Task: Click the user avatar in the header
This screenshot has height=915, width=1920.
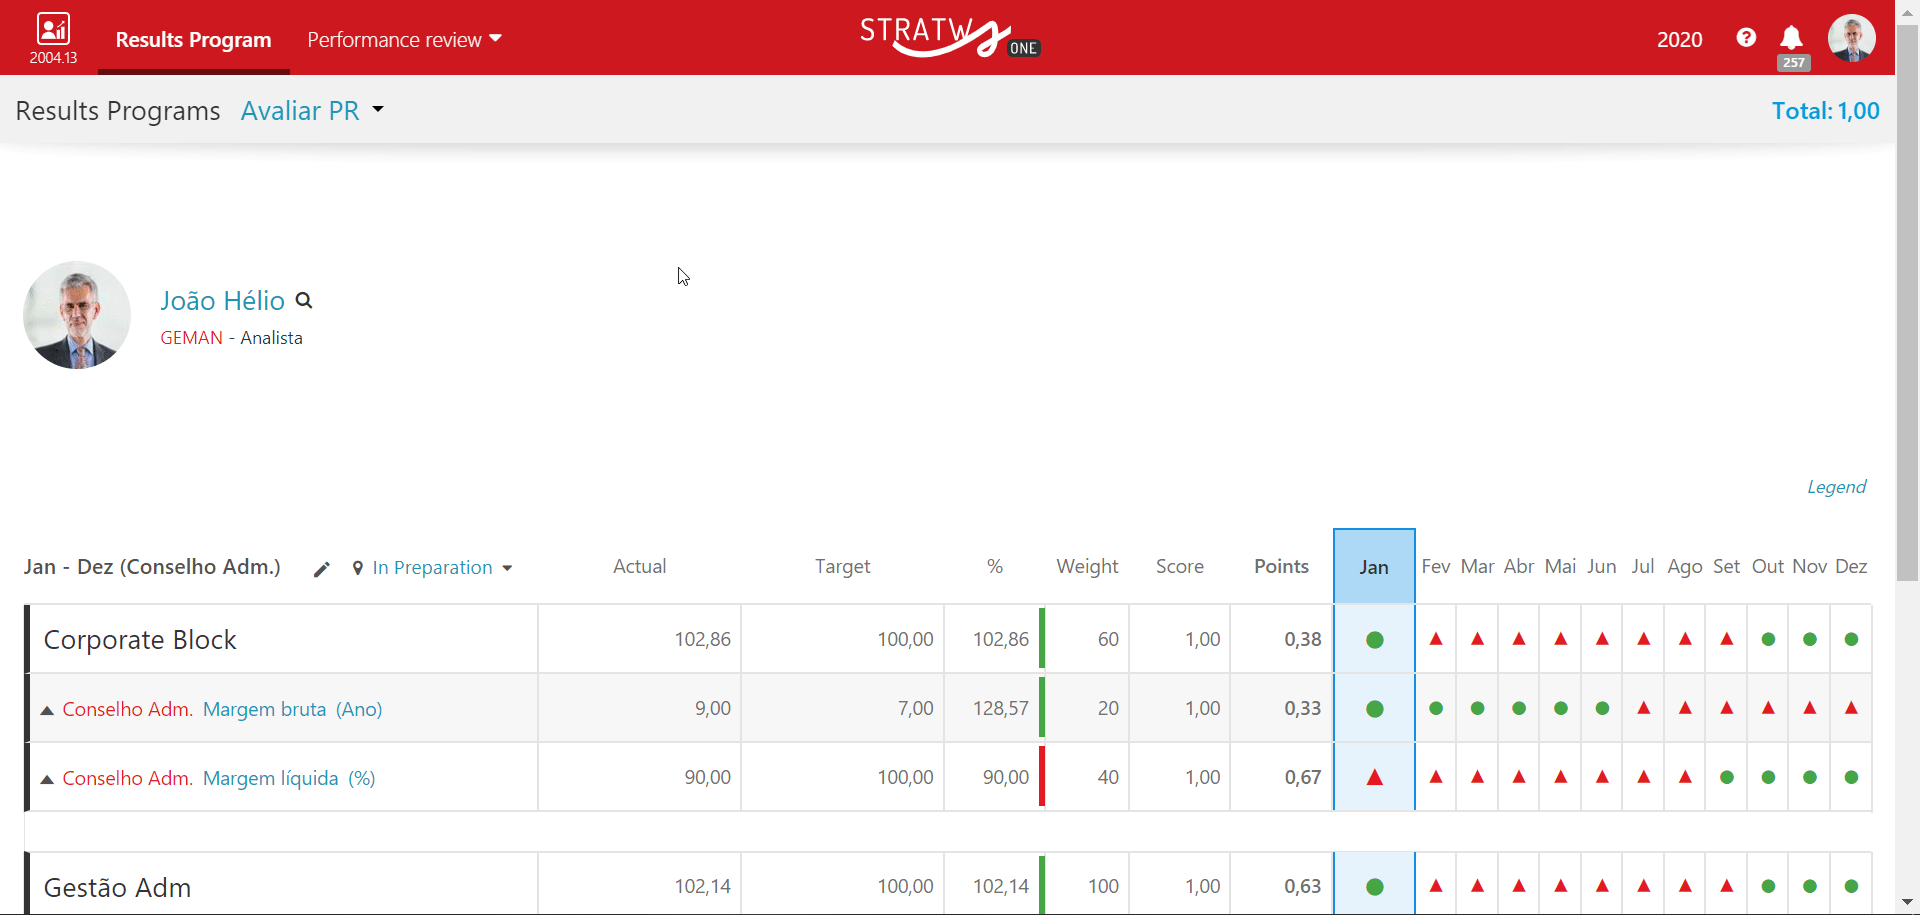Action: click(1851, 38)
